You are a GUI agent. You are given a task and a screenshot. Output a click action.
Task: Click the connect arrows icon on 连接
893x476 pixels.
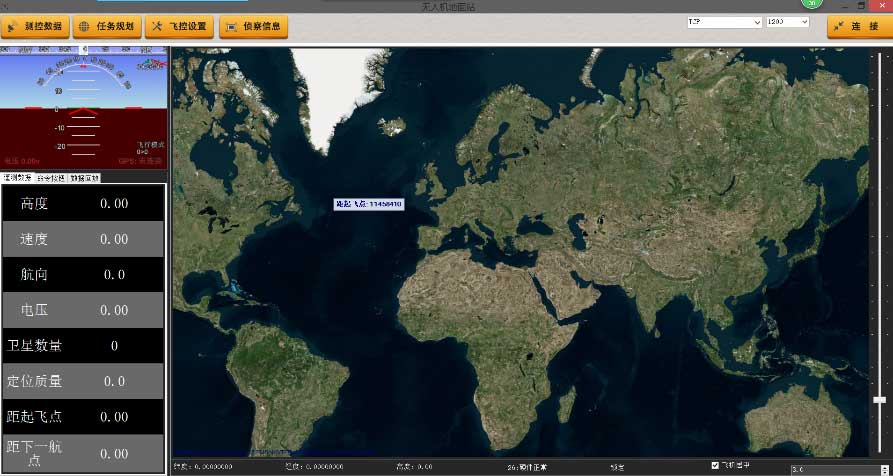tap(838, 27)
